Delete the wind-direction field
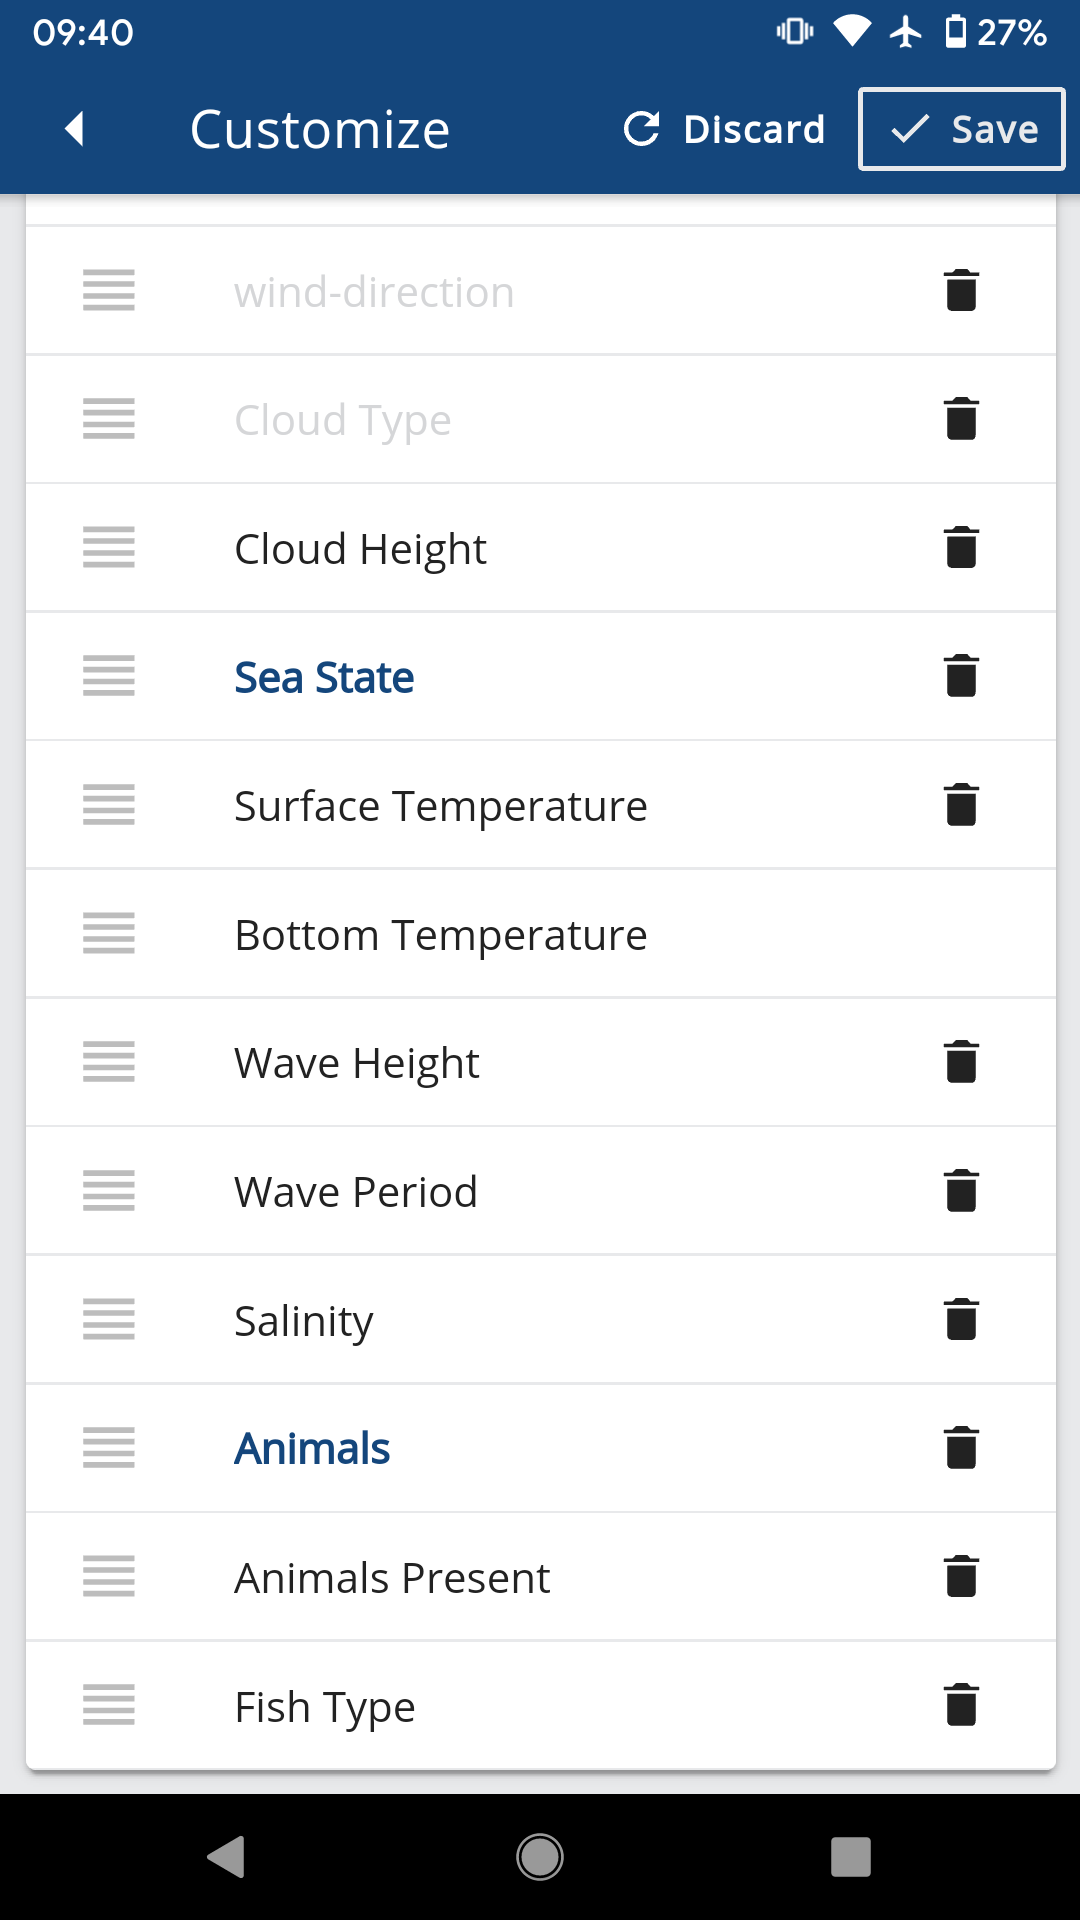The width and height of the screenshot is (1080, 1920). click(961, 291)
